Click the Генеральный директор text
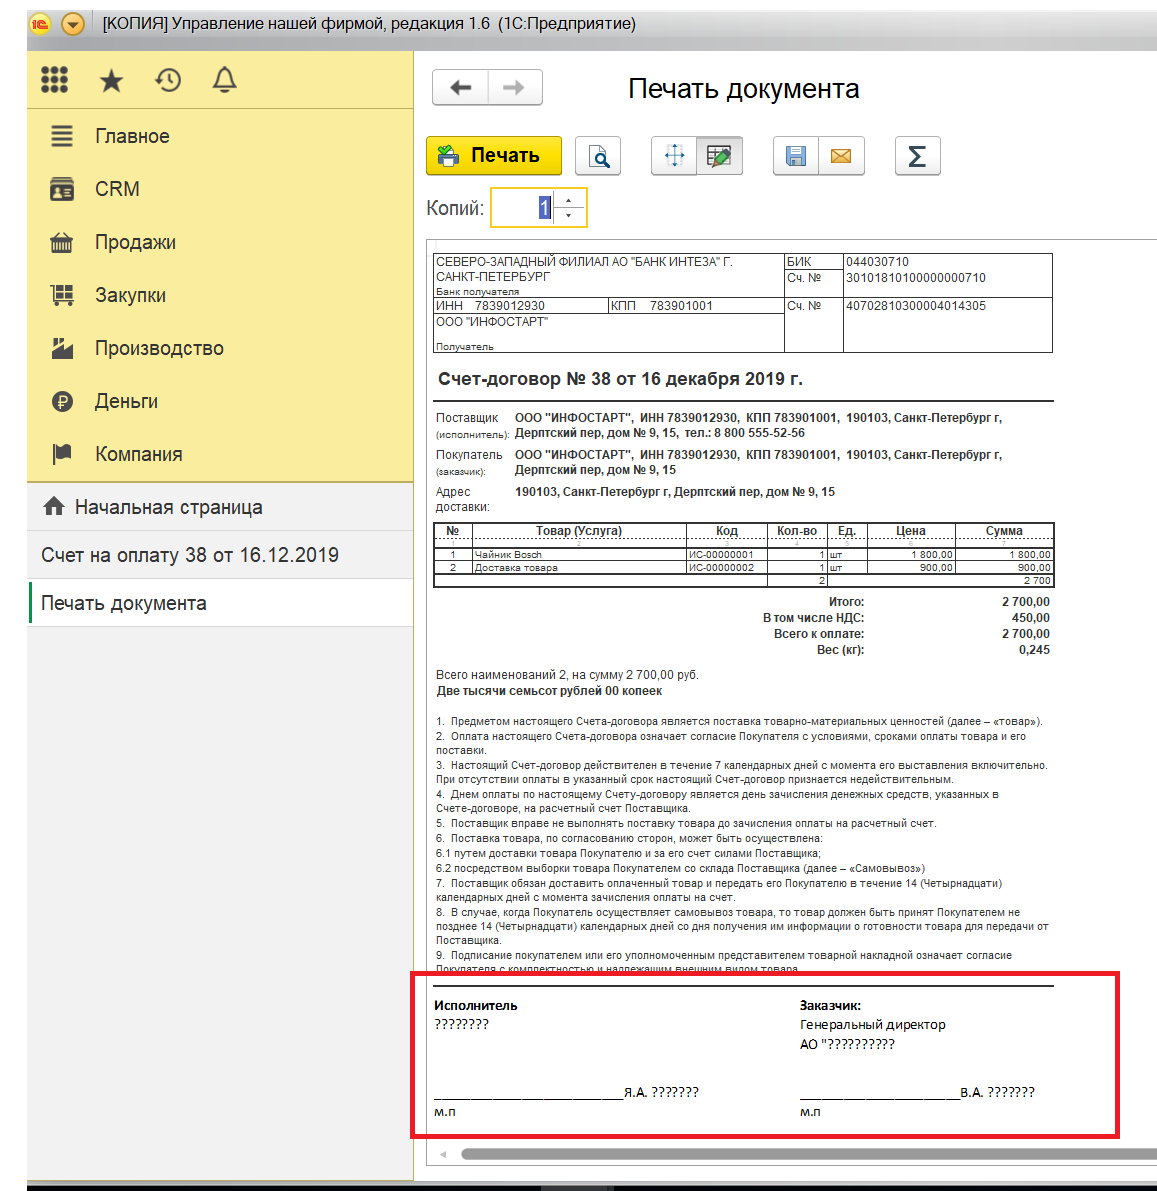Screen dimensions: 1157x1191 pyautogui.click(x=872, y=1025)
